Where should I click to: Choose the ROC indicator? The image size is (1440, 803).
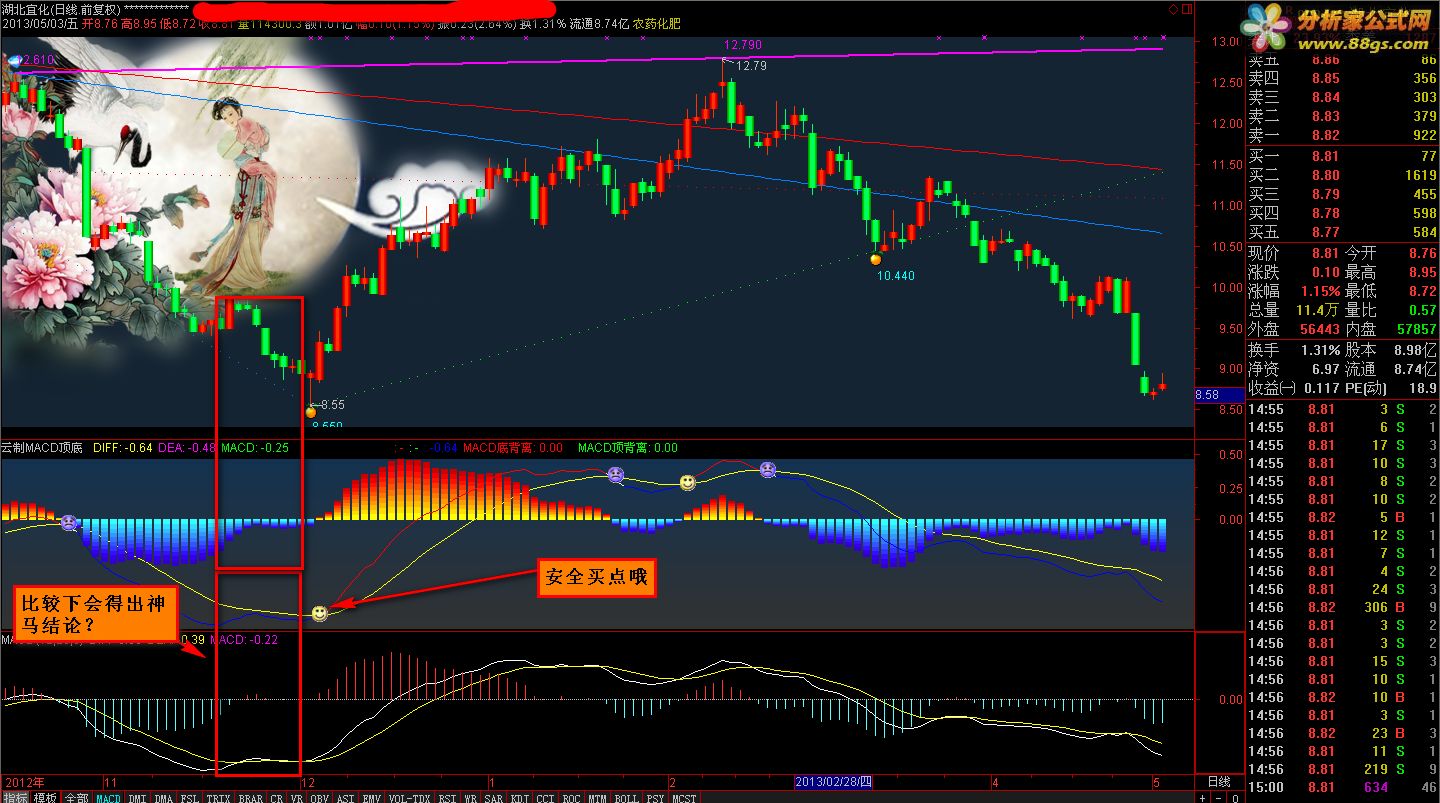[x=572, y=798]
